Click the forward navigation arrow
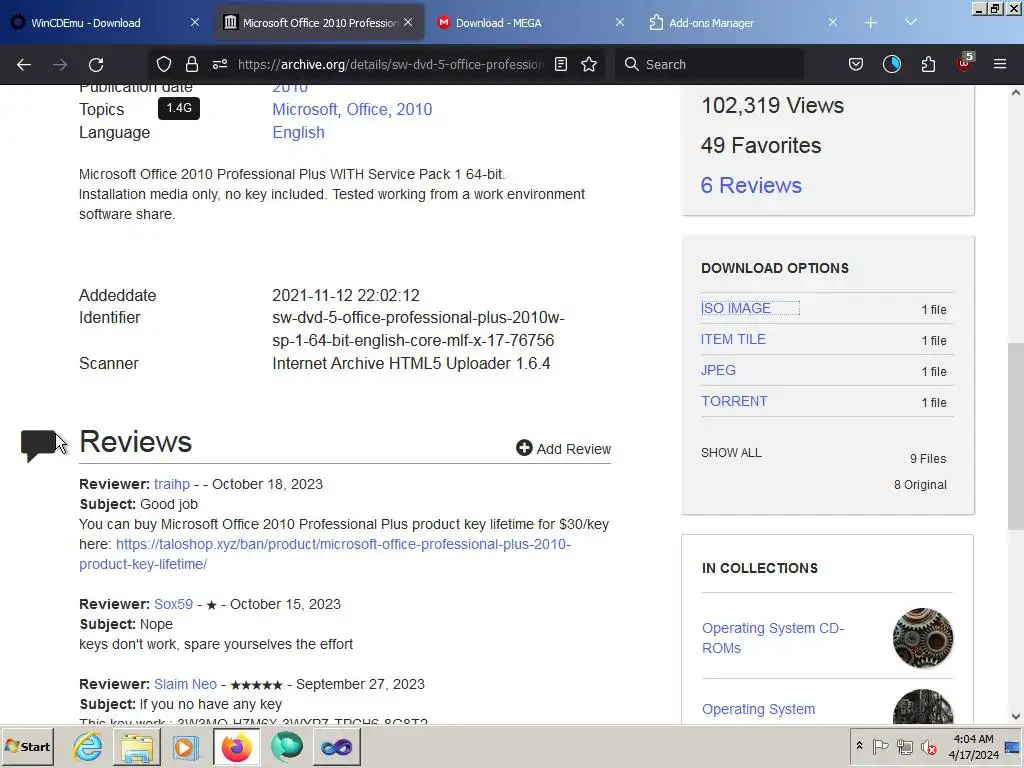Image resolution: width=1024 pixels, height=768 pixels. pyautogui.click(x=60, y=65)
